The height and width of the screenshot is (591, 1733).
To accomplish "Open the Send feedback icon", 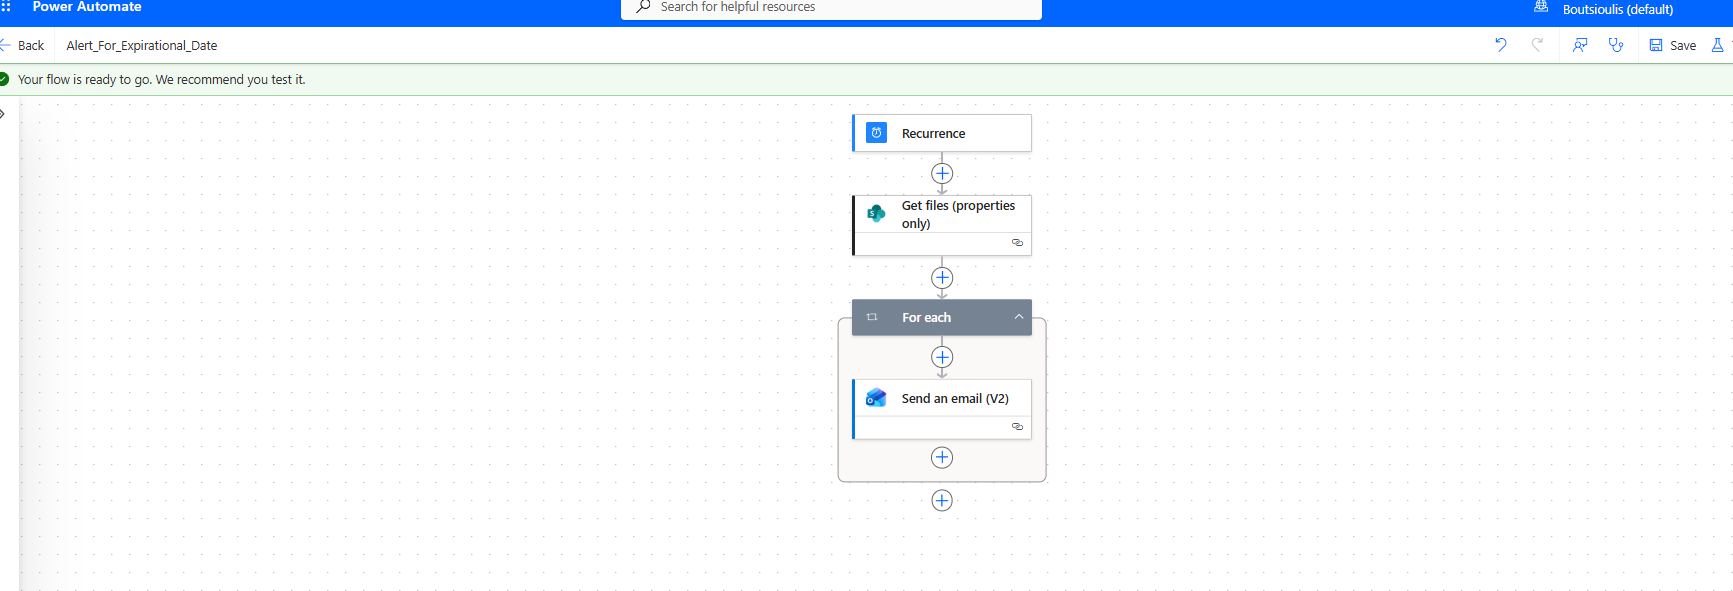I will pos(1580,45).
